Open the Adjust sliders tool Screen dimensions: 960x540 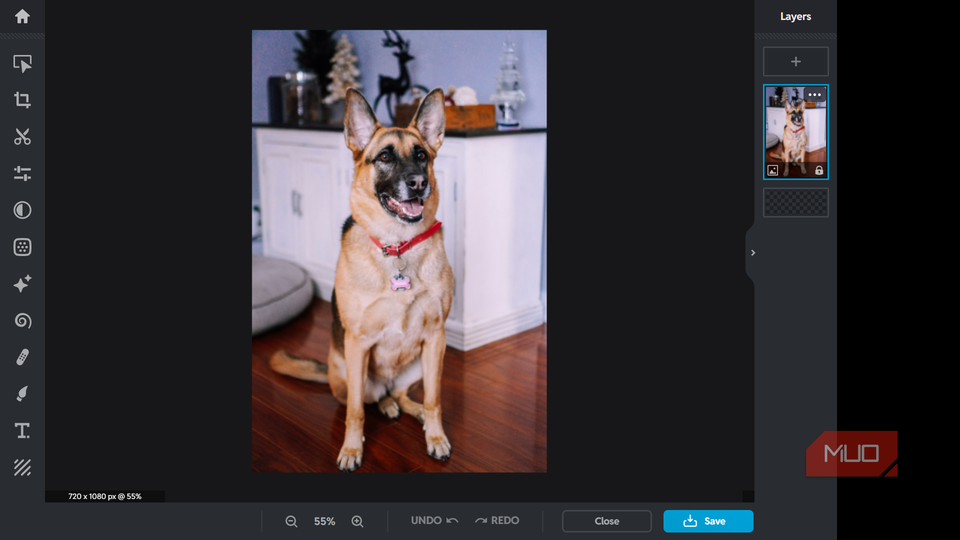(23, 173)
